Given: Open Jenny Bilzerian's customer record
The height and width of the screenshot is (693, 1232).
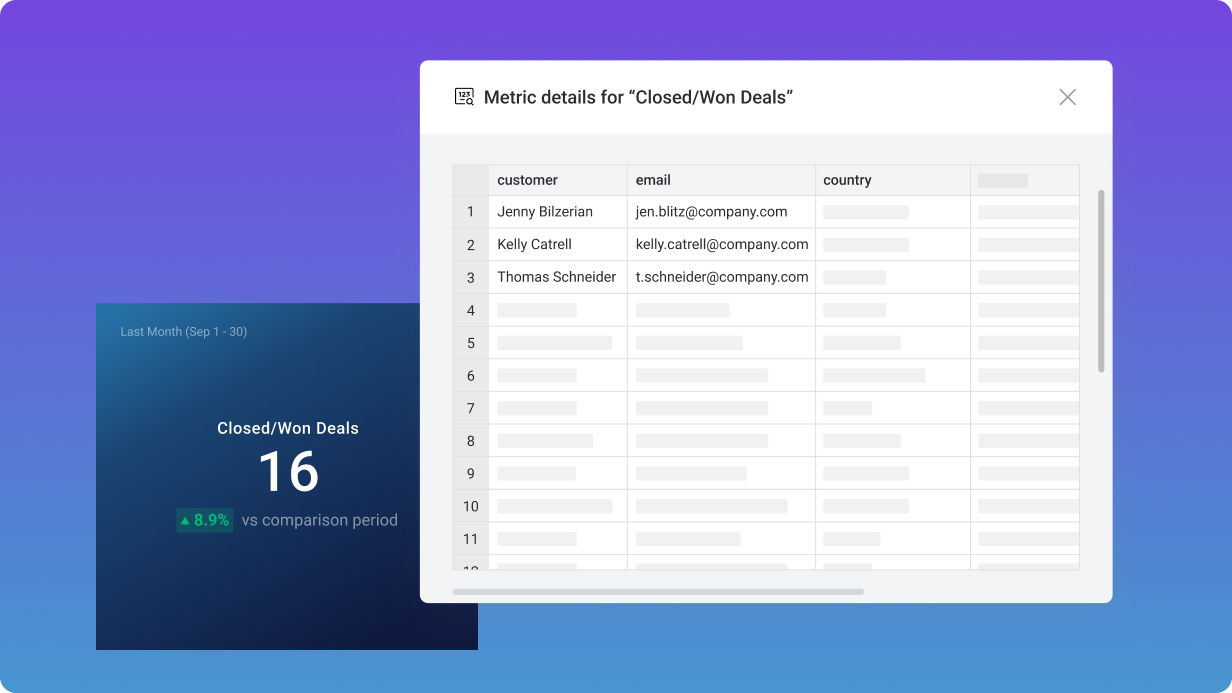Looking at the screenshot, I should (x=544, y=212).
